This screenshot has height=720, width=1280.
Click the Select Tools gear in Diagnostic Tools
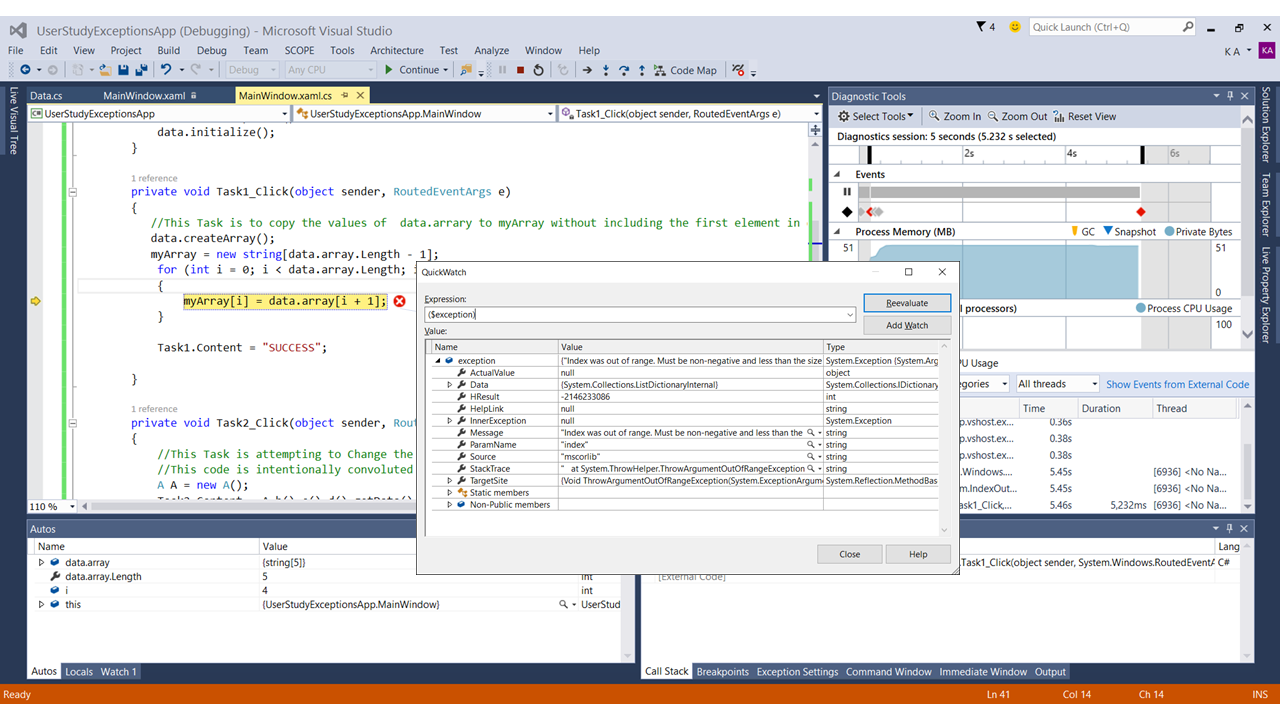844,116
